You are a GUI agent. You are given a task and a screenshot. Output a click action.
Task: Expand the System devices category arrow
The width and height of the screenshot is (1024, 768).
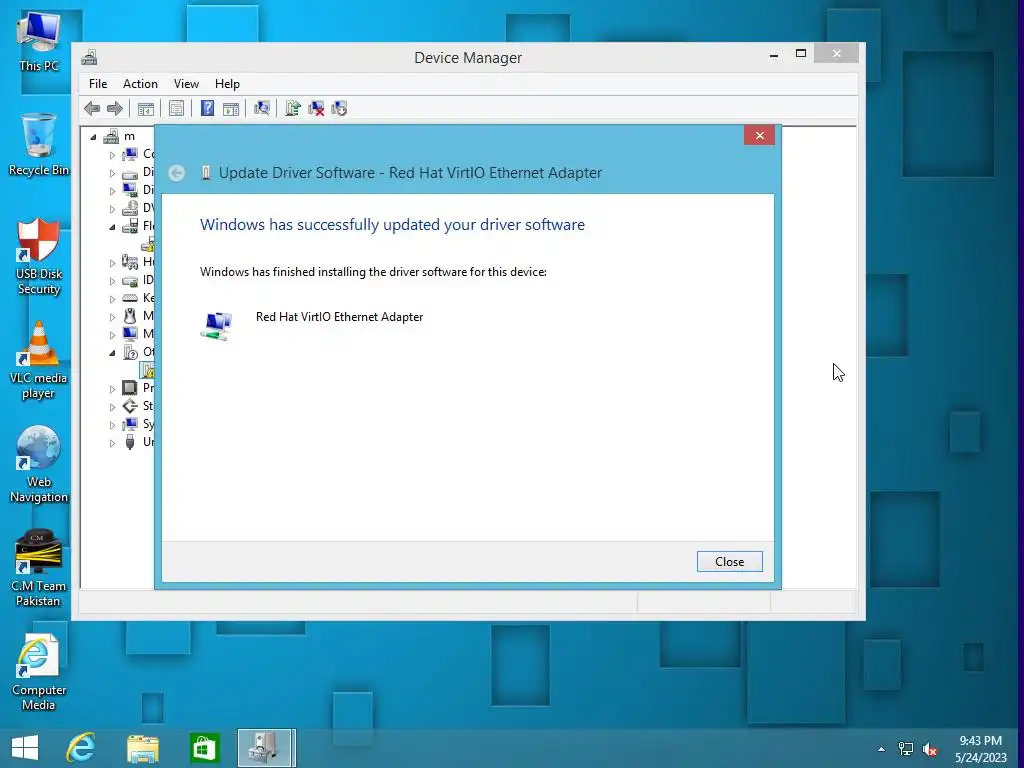pos(112,425)
